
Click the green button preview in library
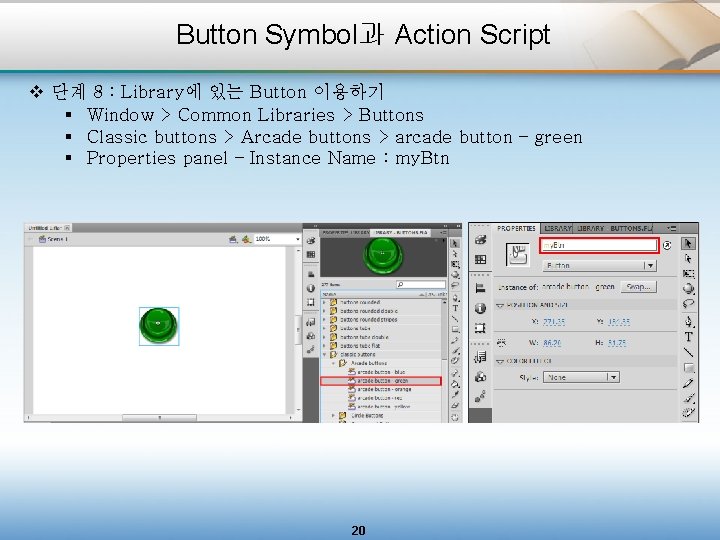(x=383, y=255)
